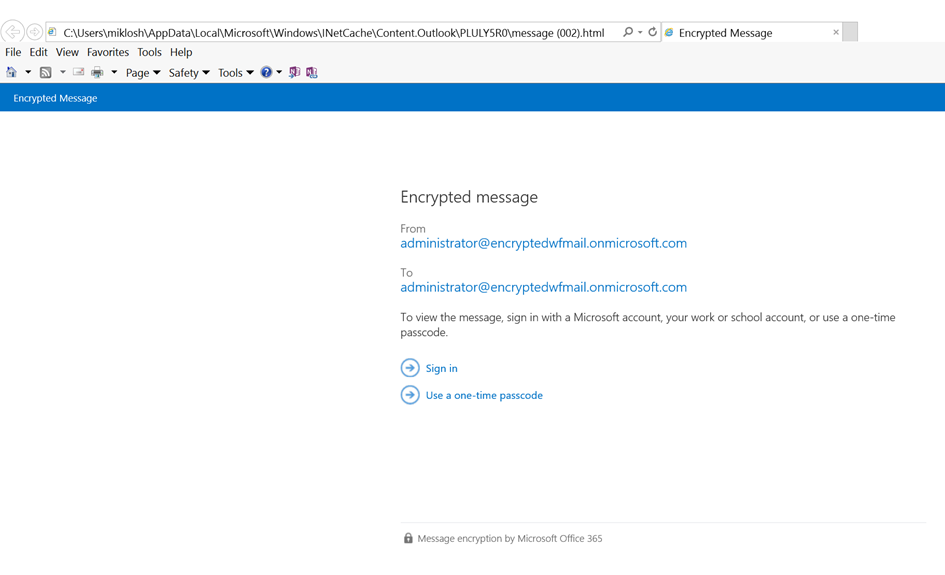Open the File menu

(x=13, y=52)
